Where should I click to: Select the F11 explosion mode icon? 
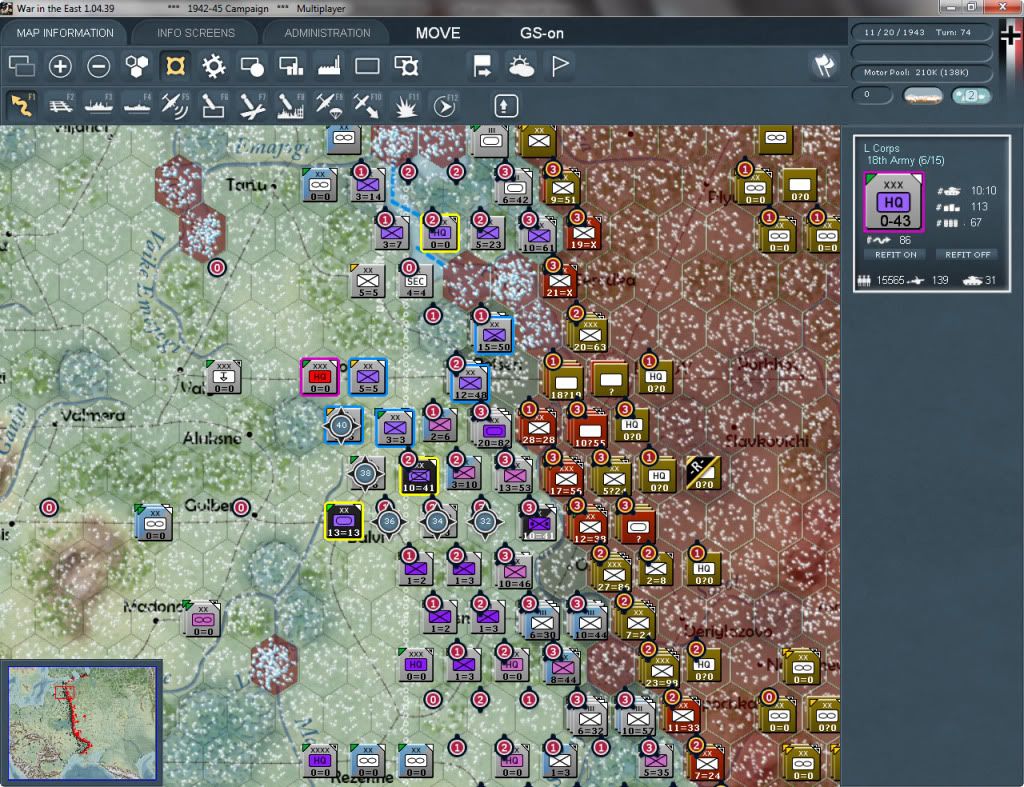point(406,105)
